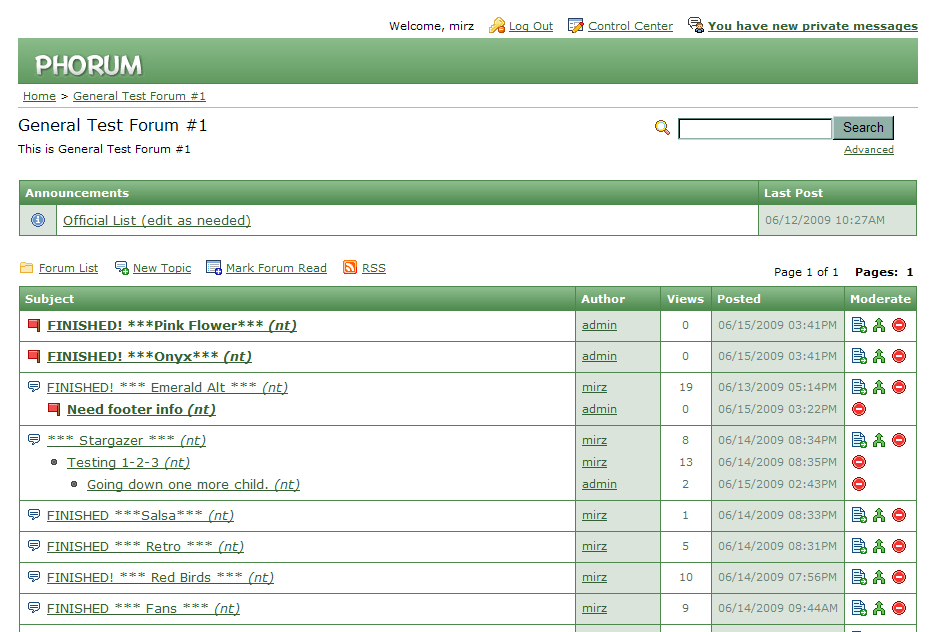Open Advanced search link

click(868, 150)
